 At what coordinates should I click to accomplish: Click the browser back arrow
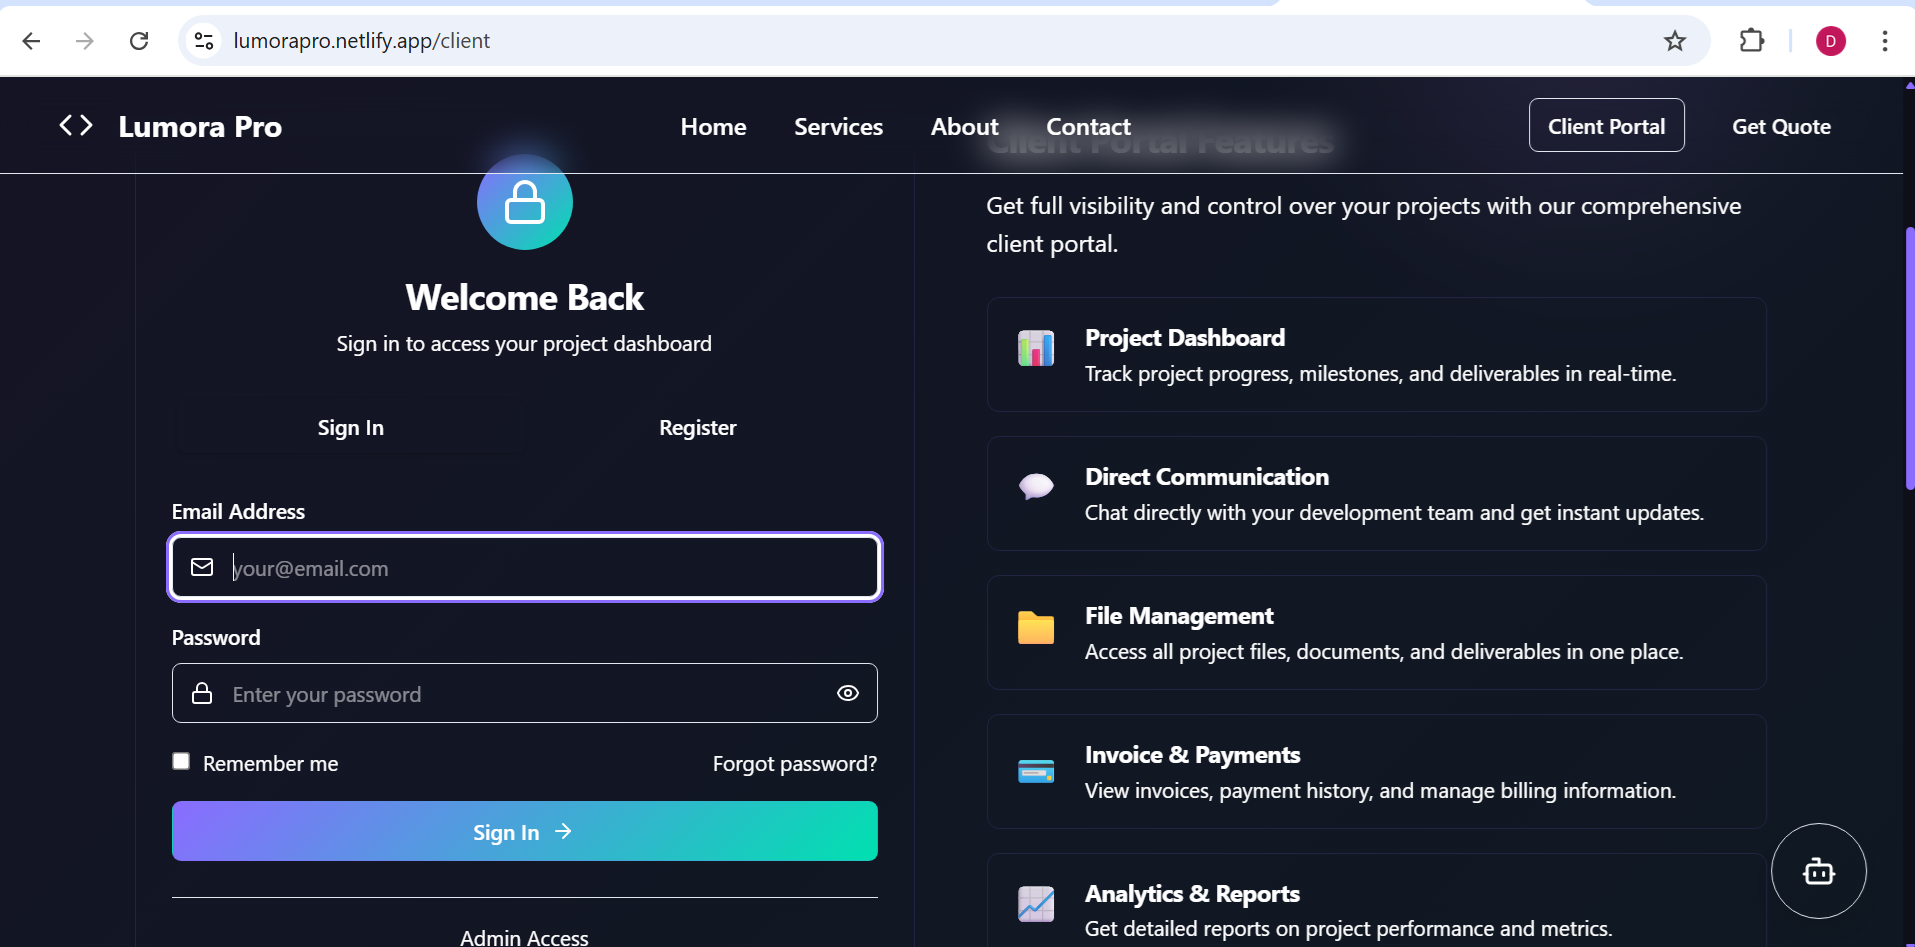pos(31,41)
